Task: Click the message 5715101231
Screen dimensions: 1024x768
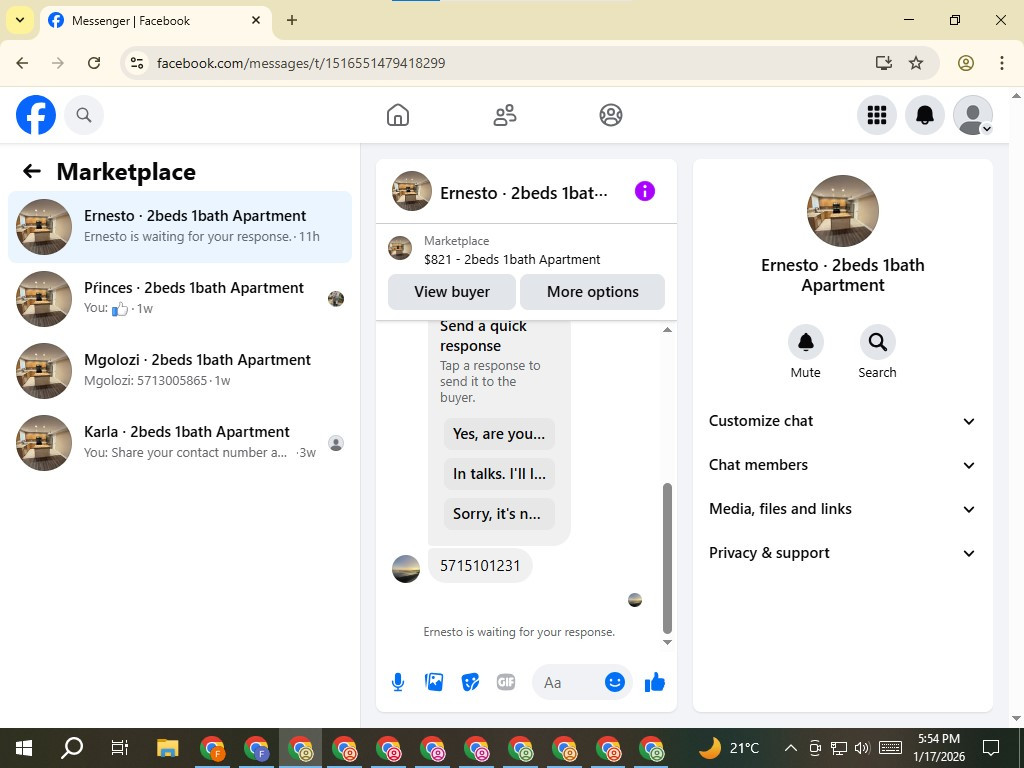Action: coord(480,566)
